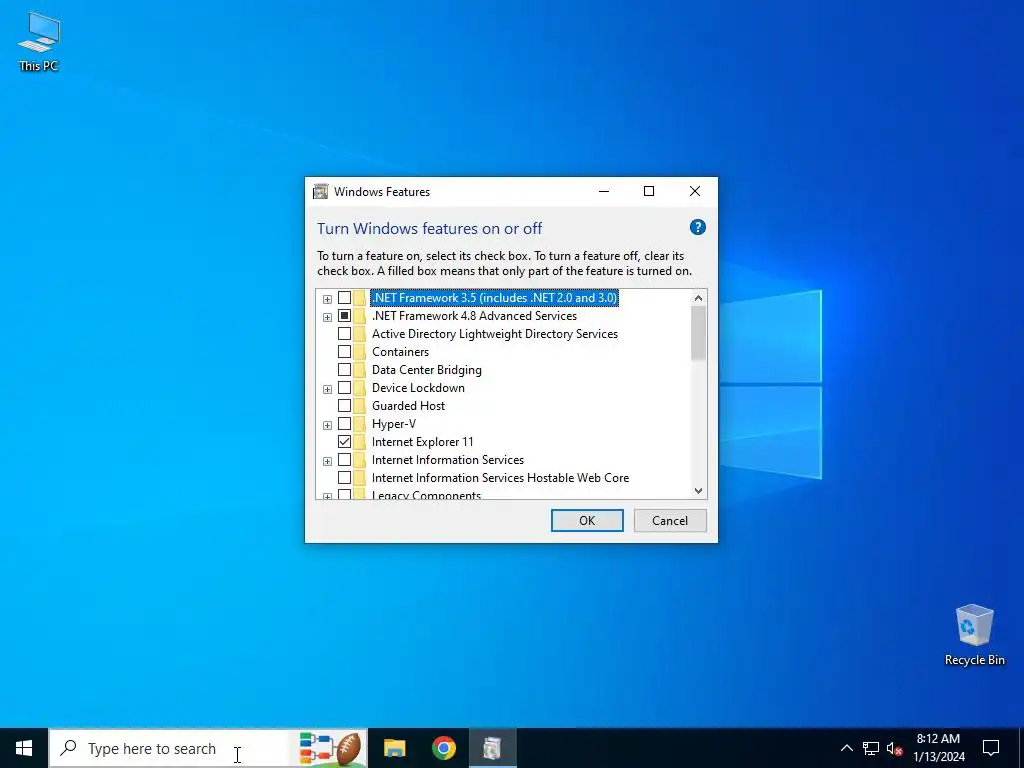Confirm changes with the OK button

[587, 520]
